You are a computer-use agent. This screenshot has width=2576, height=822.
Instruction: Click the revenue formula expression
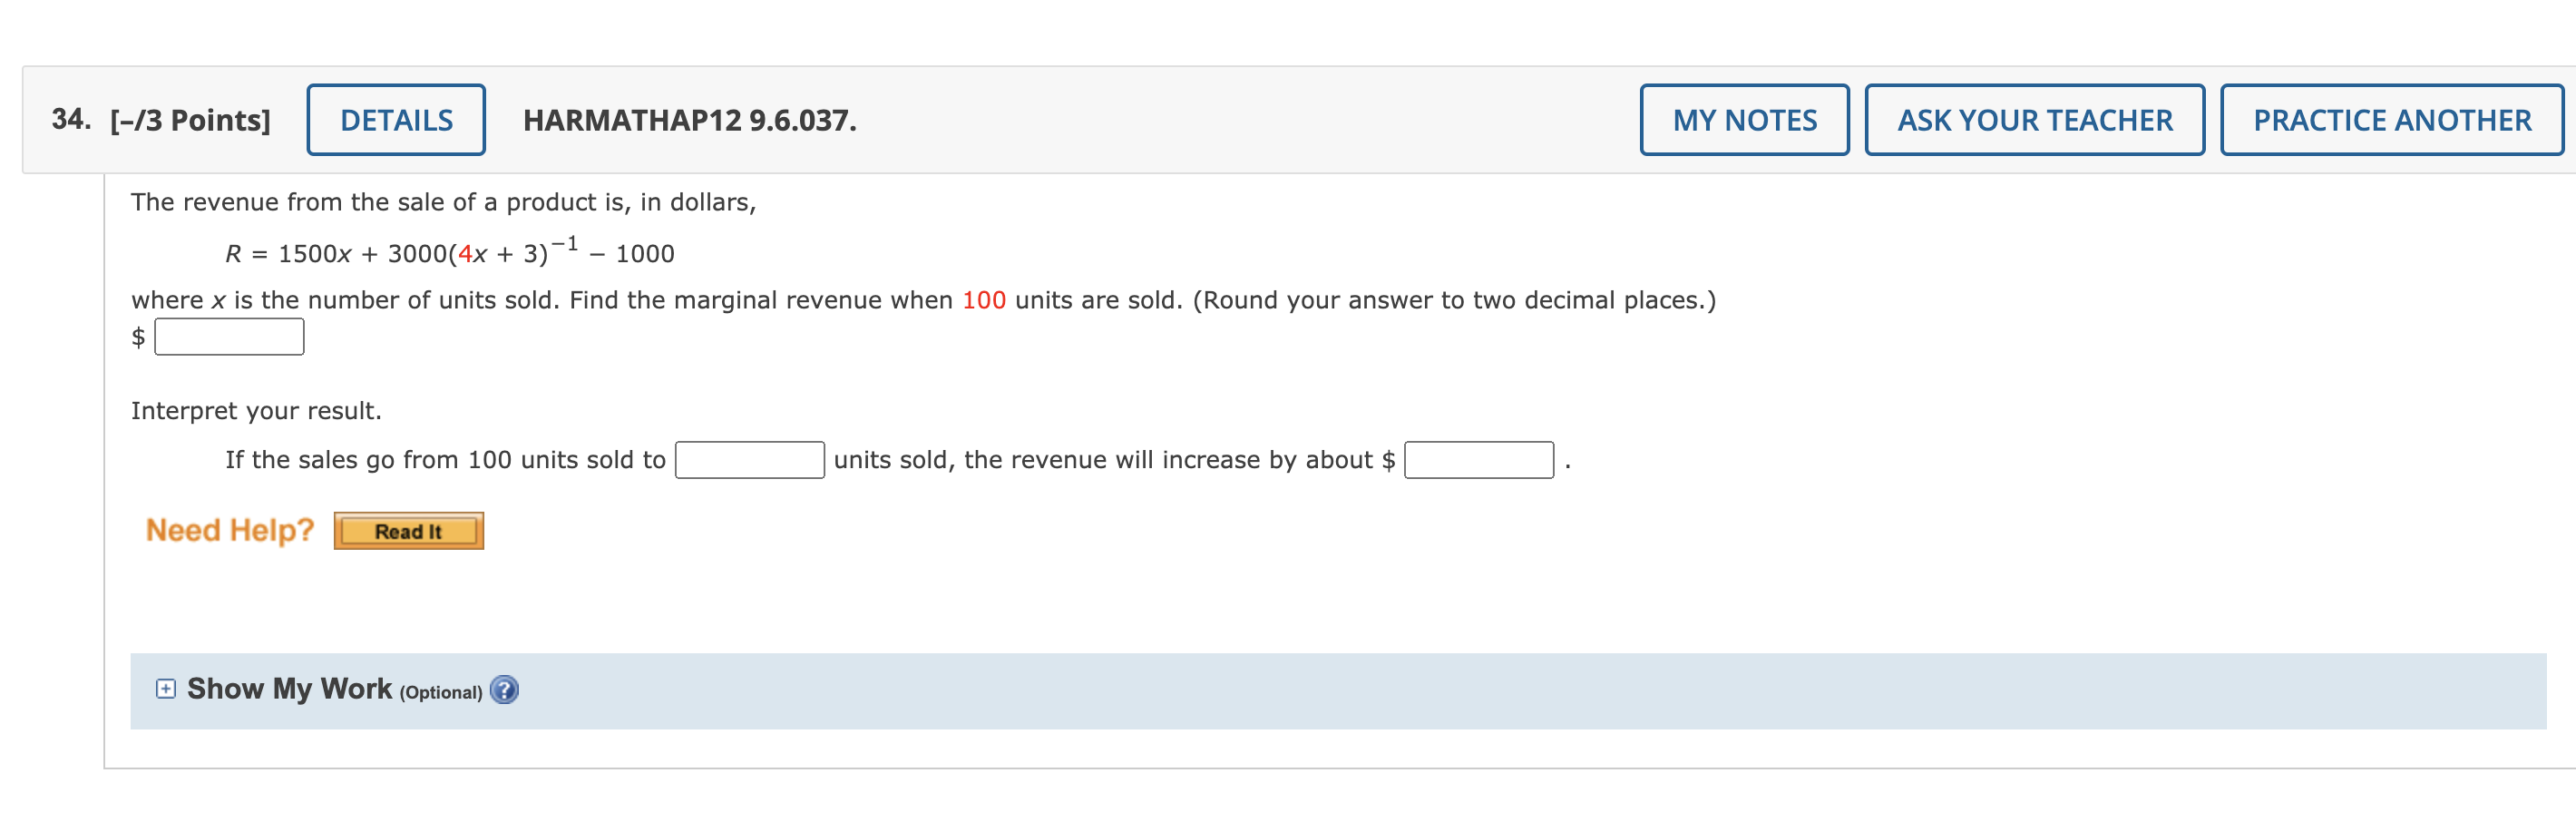[450, 251]
